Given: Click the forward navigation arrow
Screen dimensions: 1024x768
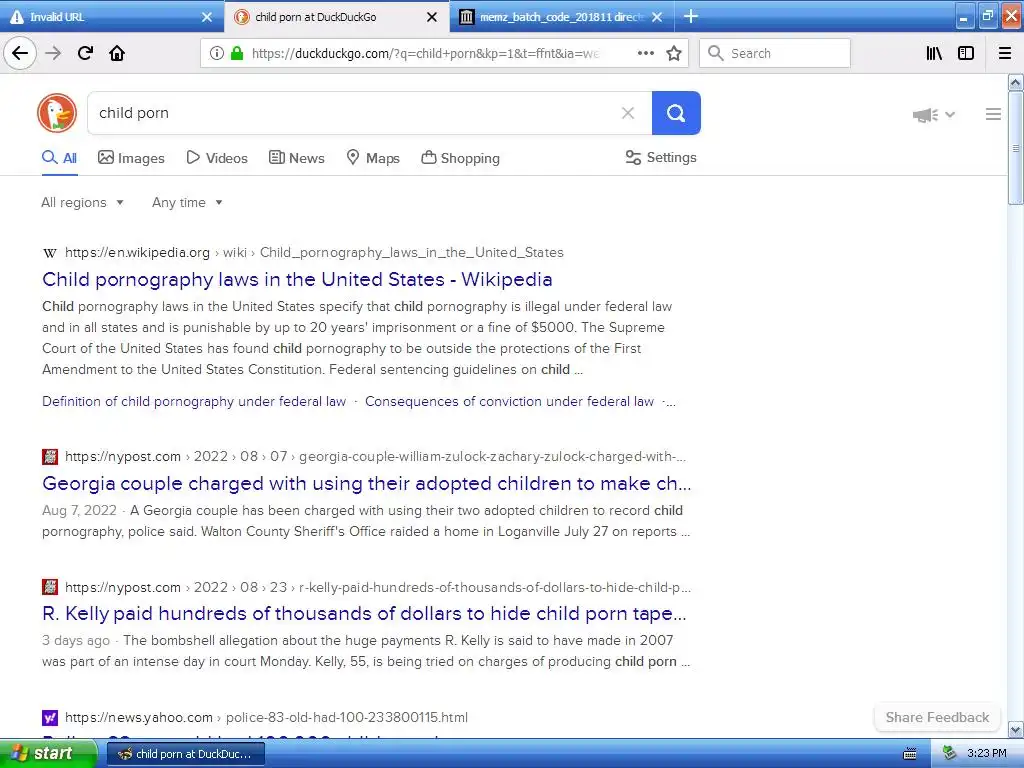Looking at the screenshot, I should point(53,53).
